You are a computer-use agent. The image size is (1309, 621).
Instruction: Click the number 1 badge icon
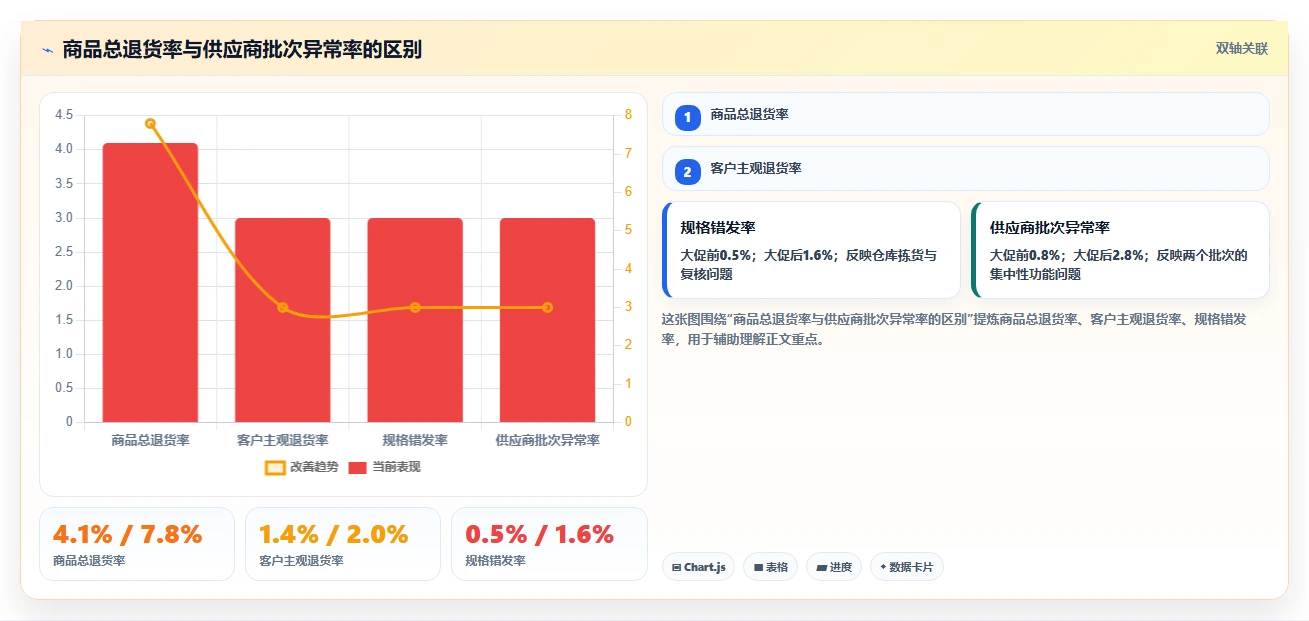tap(688, 118)
